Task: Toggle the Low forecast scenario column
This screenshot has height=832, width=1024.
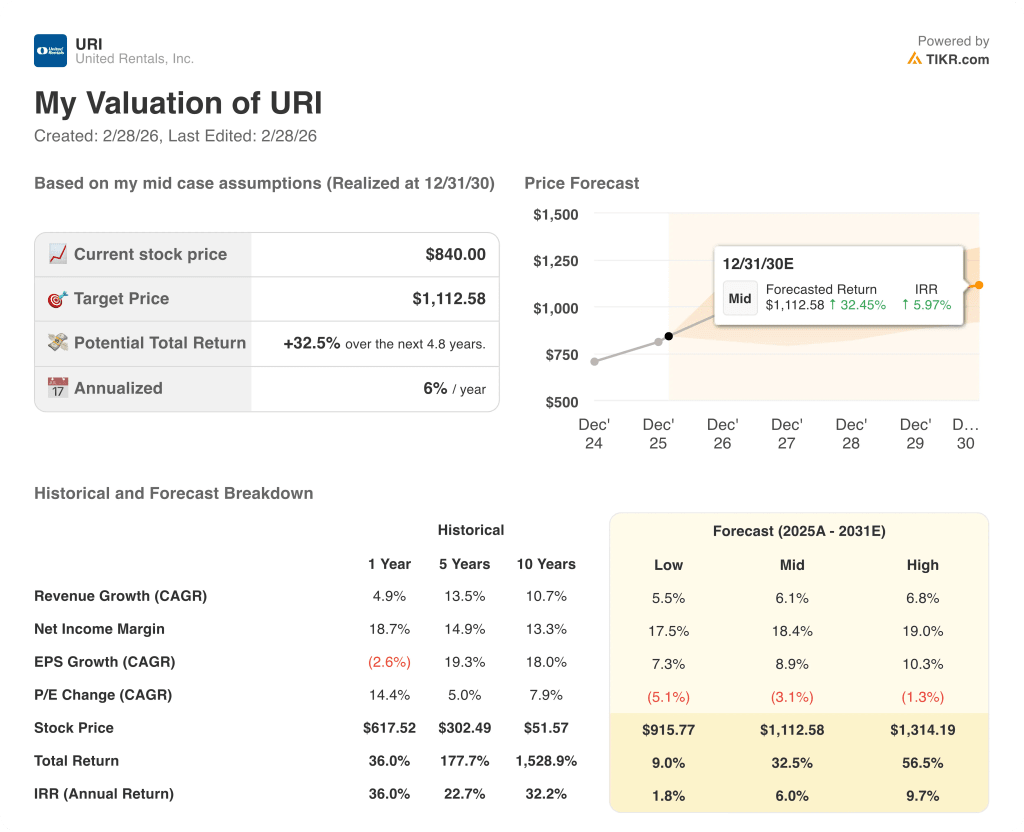Action: [x=668, y=565]
